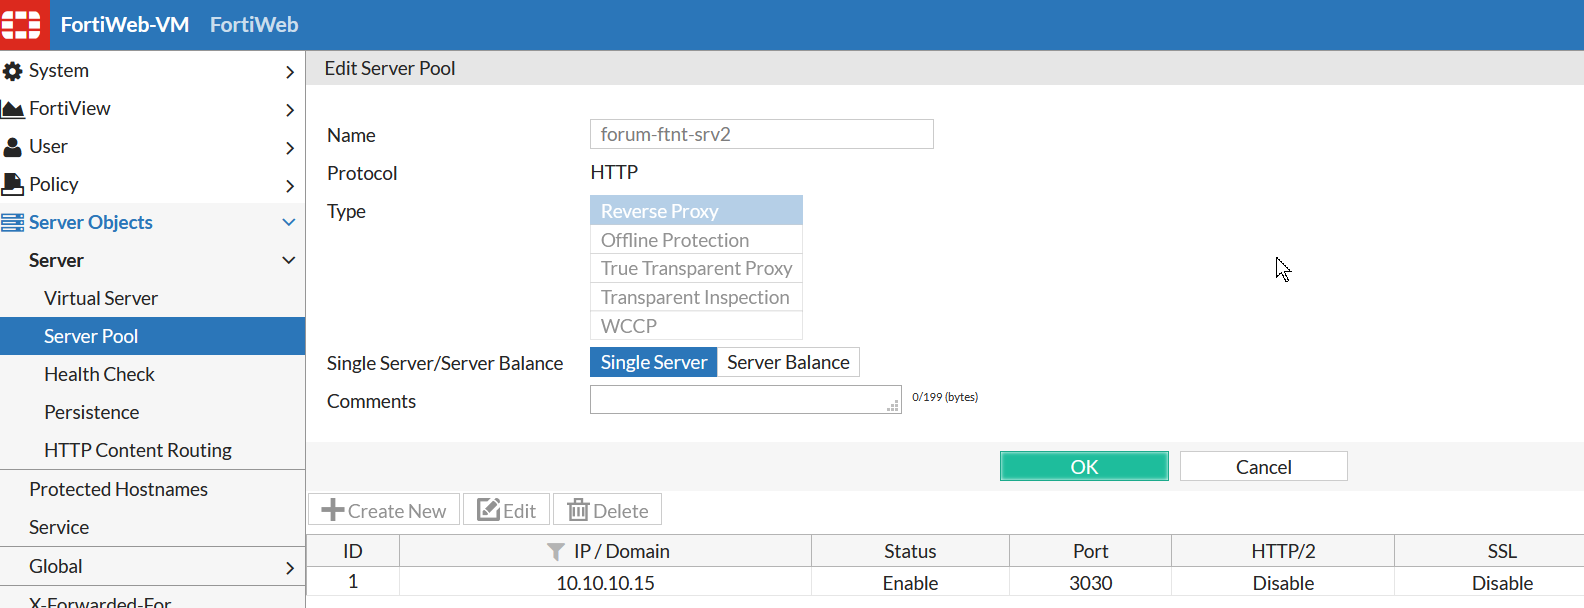Choose Transparent Inspection type
Viewport: 1584px width, 608px height.
[x=696, y=297]
